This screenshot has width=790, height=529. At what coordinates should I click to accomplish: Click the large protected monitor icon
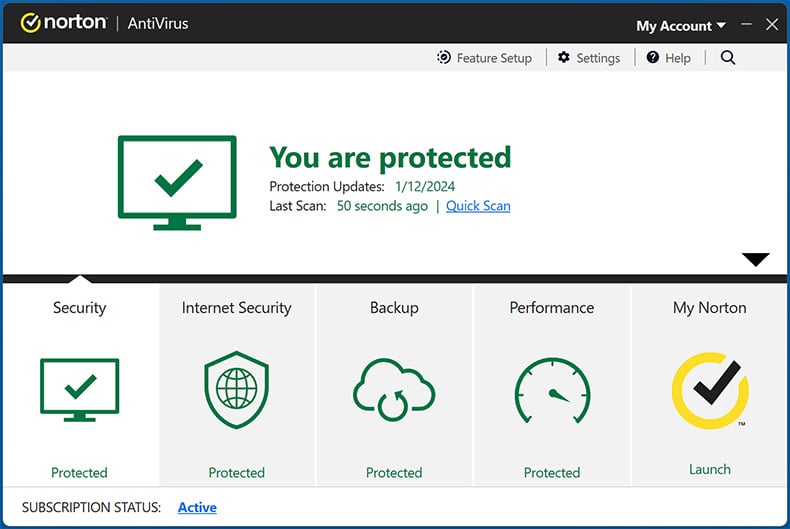(177, 182)
